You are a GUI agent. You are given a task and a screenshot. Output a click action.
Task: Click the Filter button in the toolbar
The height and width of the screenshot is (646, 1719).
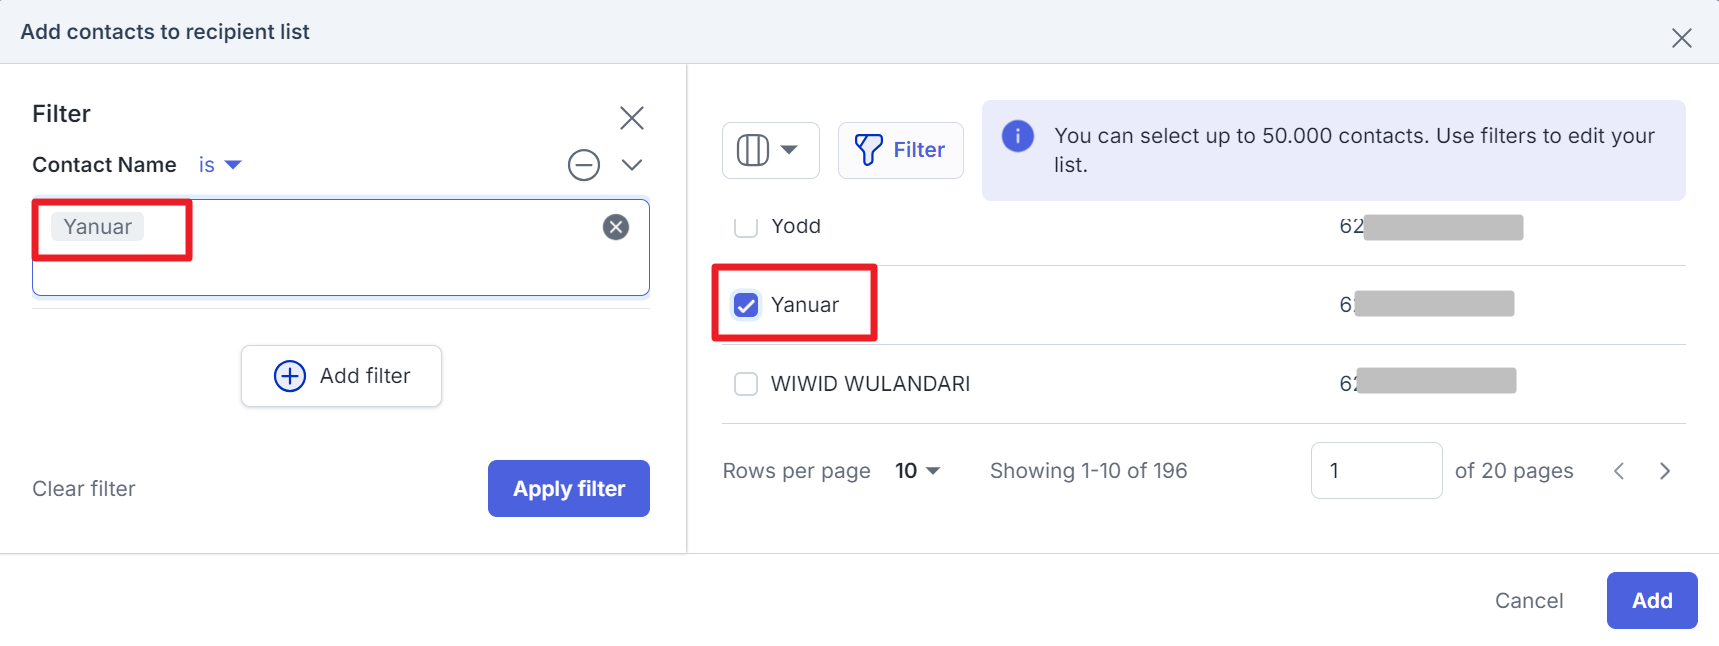click(900, 150)
